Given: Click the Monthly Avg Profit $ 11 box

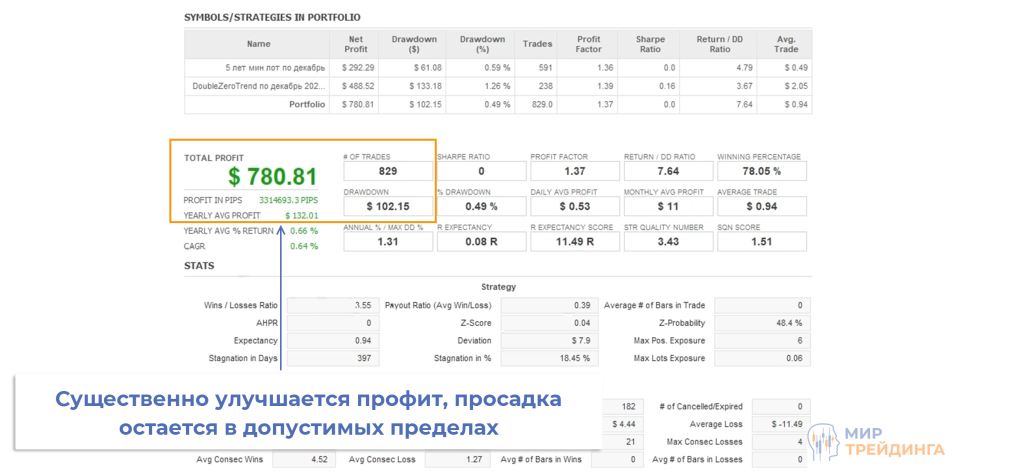Looking at the screenshot, I should (669, 206).
